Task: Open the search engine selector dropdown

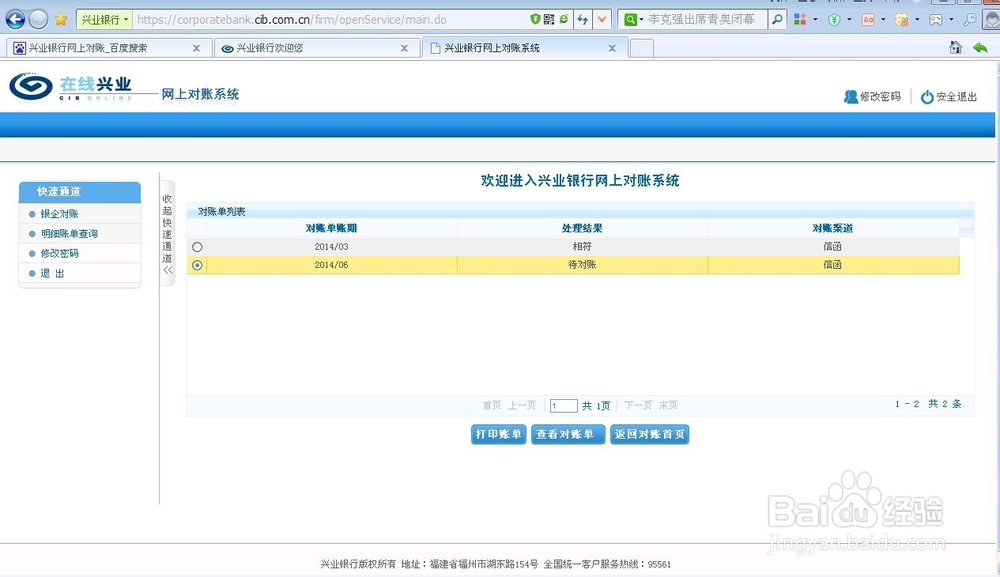Action: (x=633, y=20)
